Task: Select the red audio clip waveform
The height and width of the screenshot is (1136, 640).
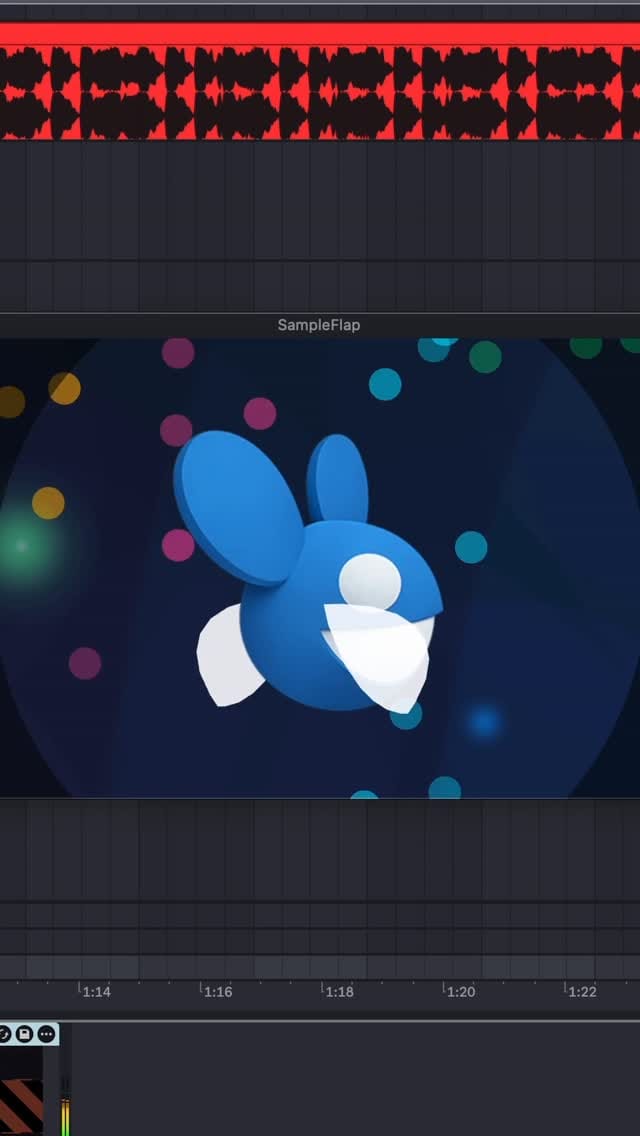Action: tap(320, 93)
